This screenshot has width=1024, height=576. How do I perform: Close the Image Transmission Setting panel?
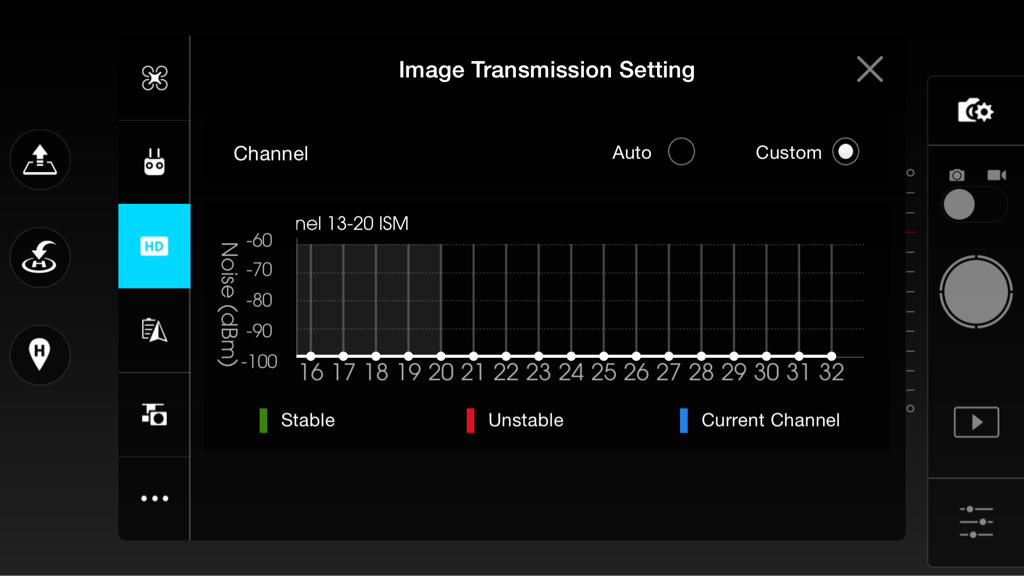(870, 69)
